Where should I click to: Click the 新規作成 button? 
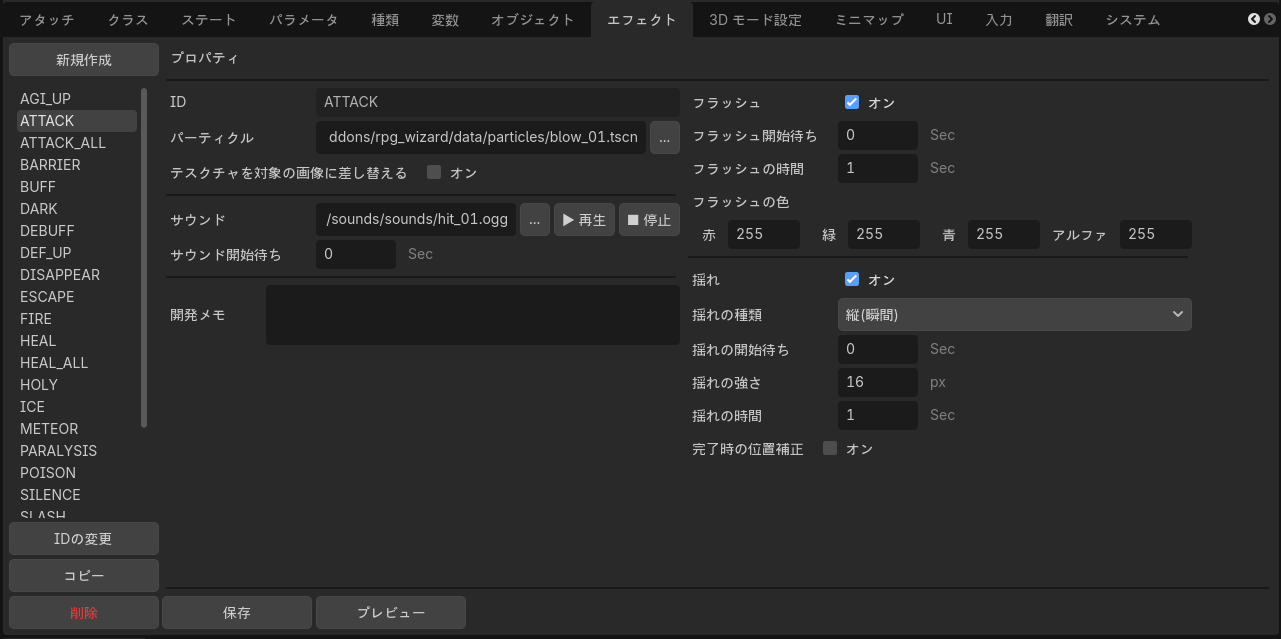(x=84, y=60)
